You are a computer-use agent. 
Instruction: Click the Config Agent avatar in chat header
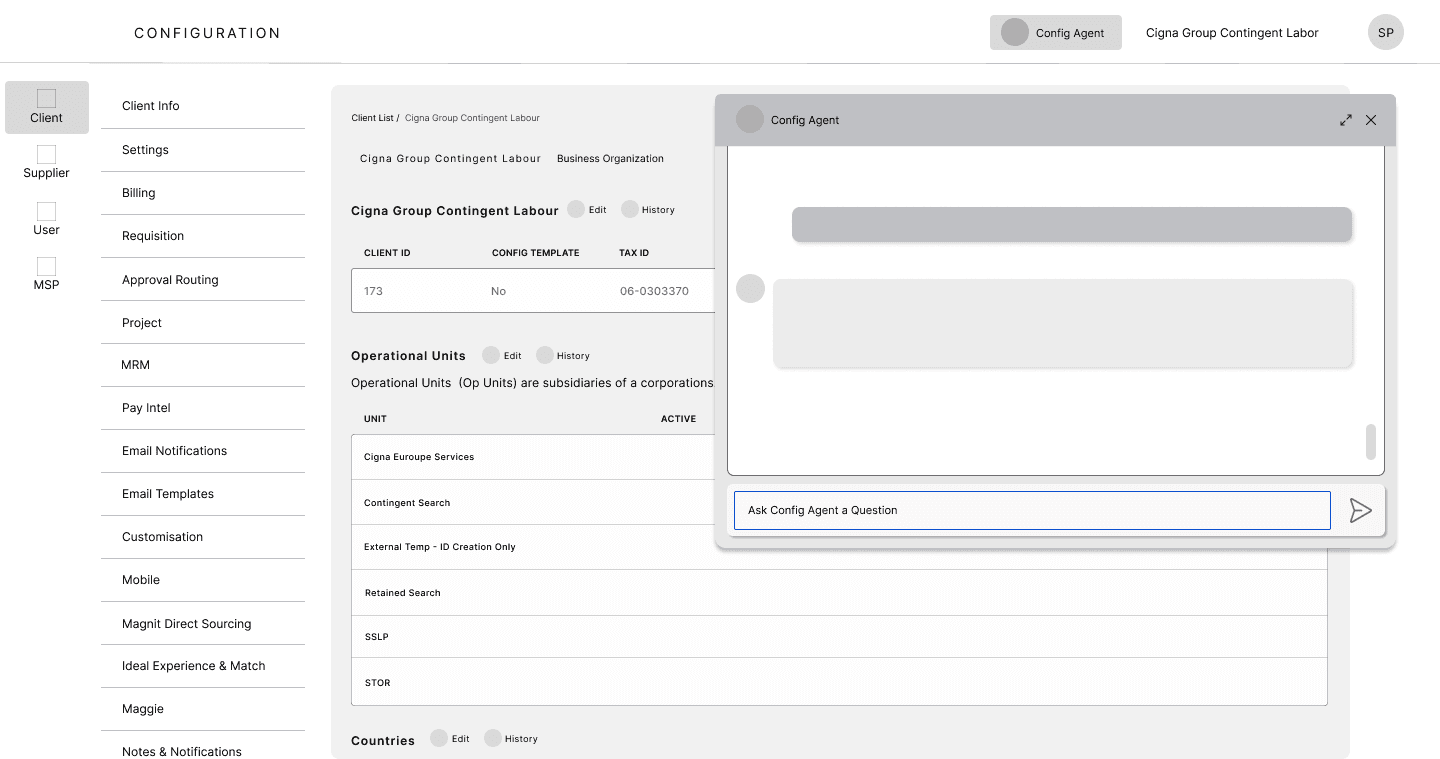tap(750, 120)
